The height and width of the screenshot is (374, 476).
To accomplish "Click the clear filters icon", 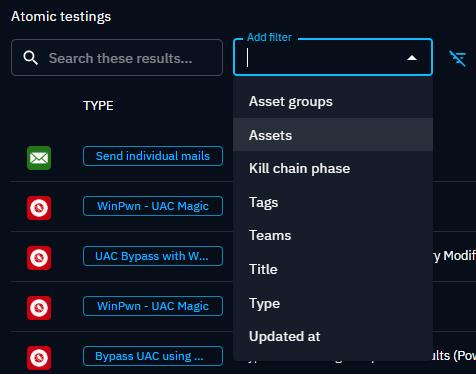I will click(458, 58).
